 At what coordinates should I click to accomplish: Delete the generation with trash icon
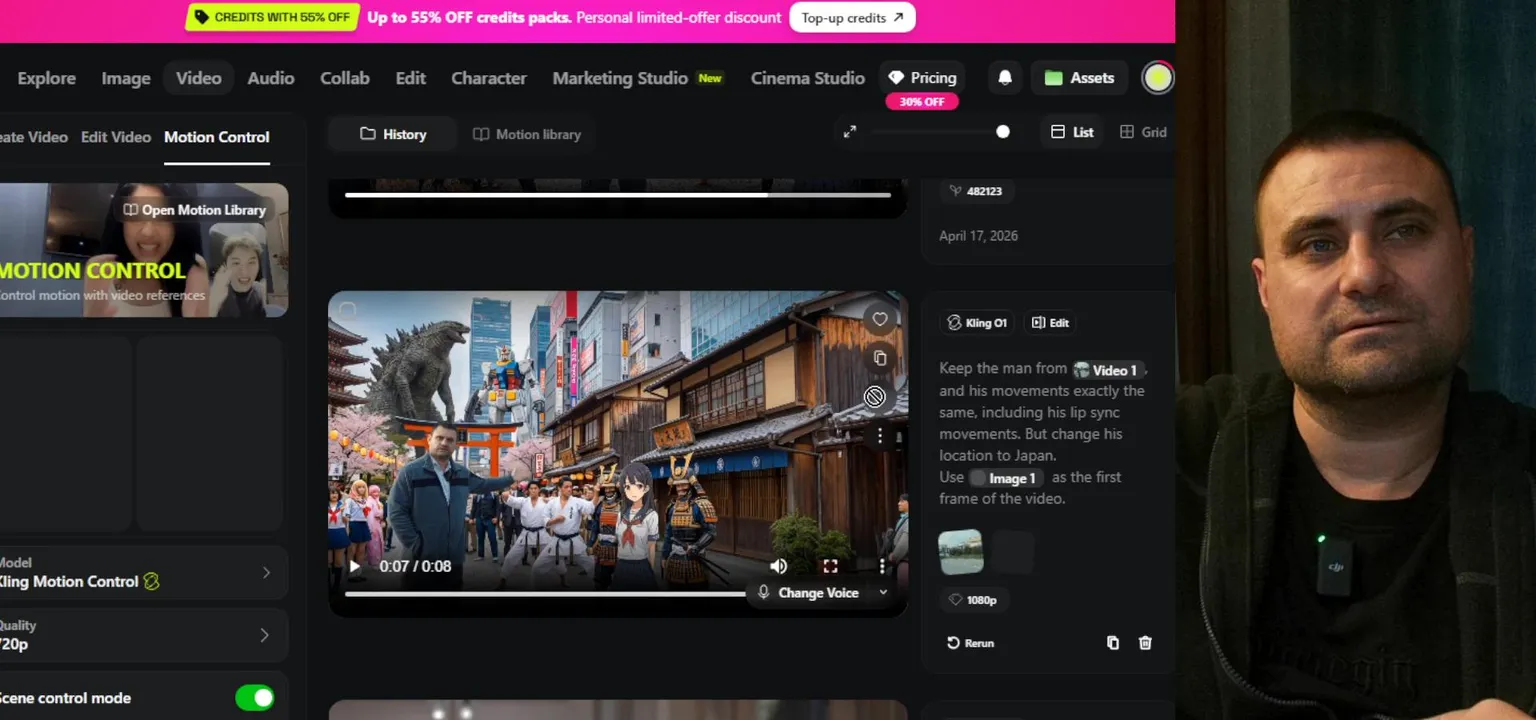[x=1146, y=643]
